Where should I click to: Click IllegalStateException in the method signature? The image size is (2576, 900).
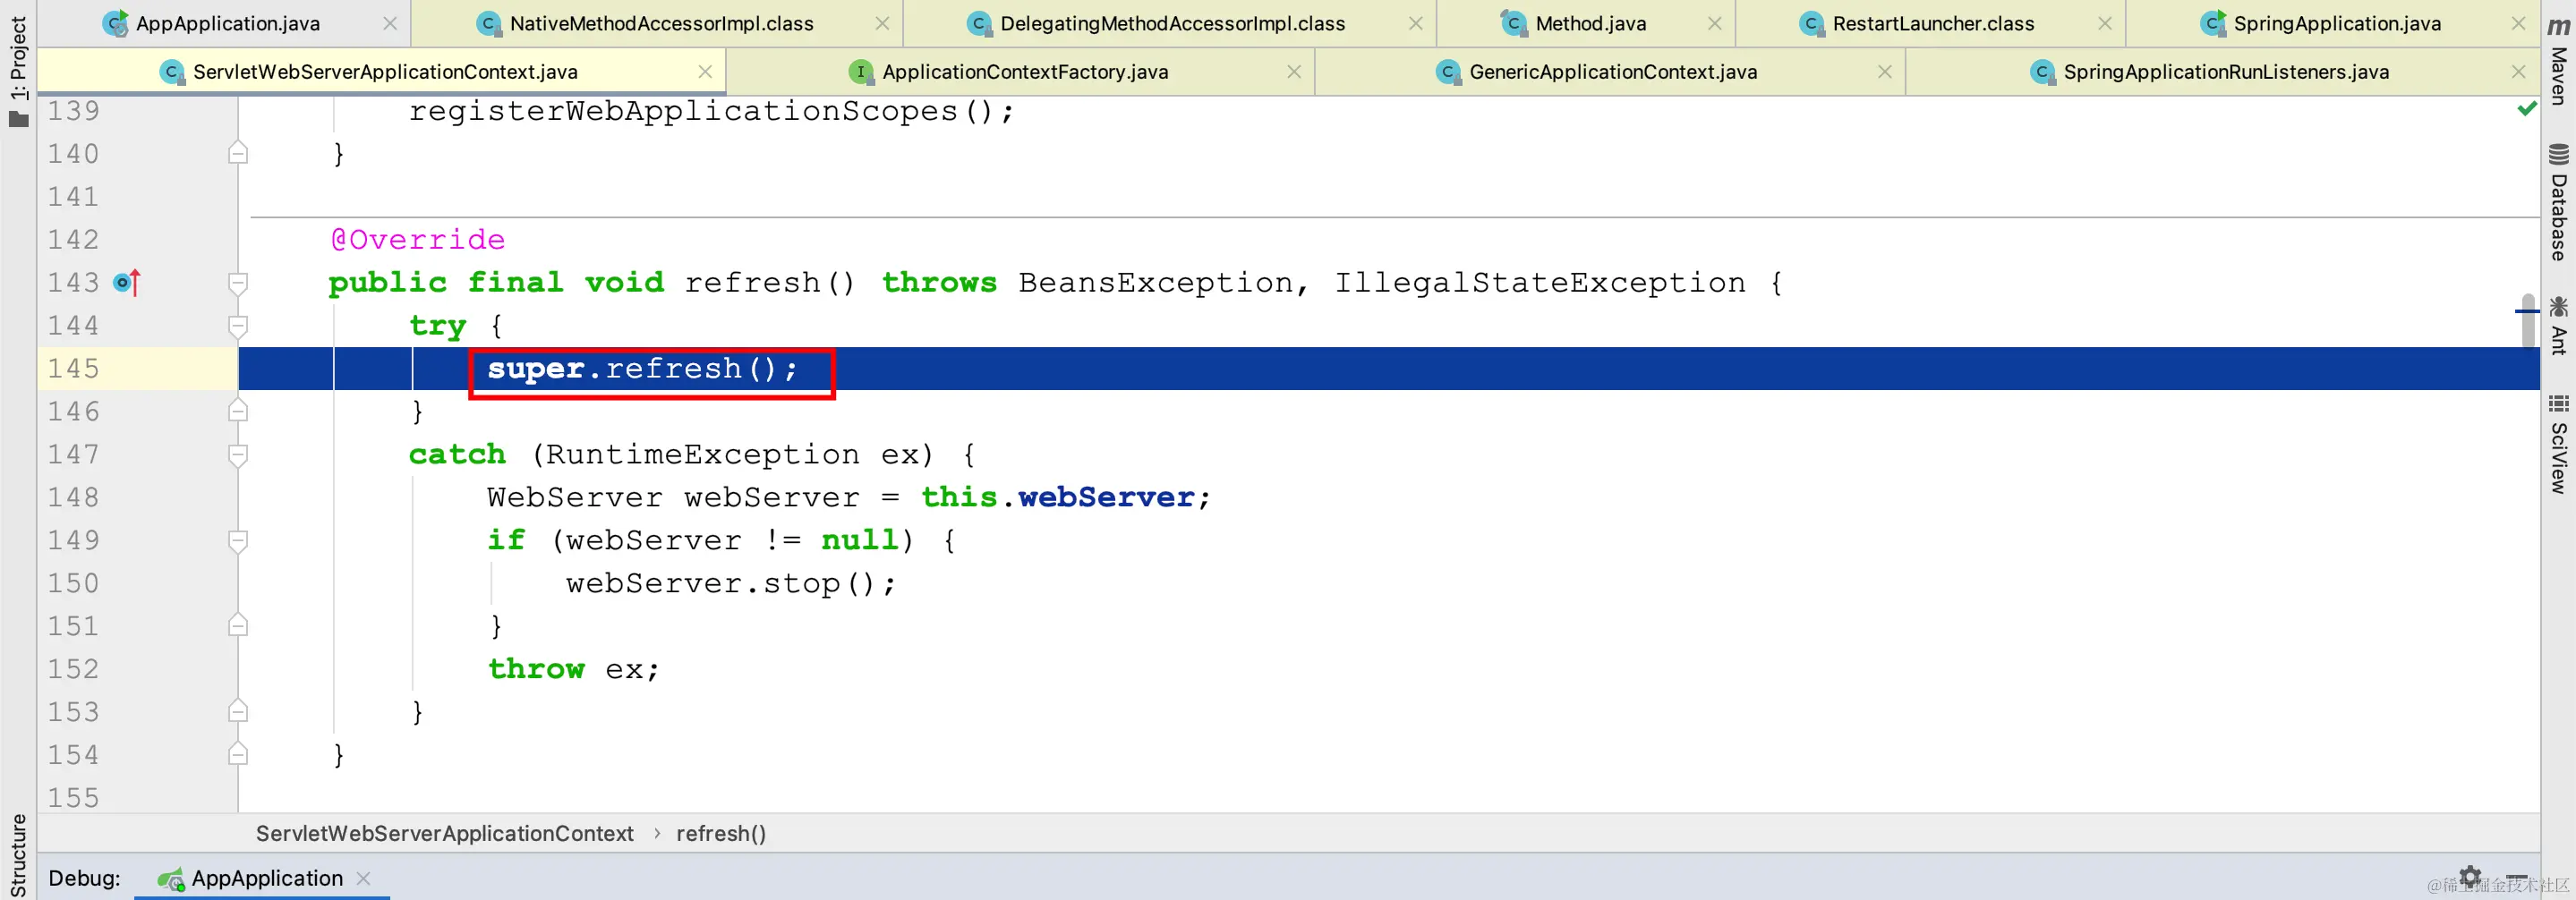tap(1540, 283)
